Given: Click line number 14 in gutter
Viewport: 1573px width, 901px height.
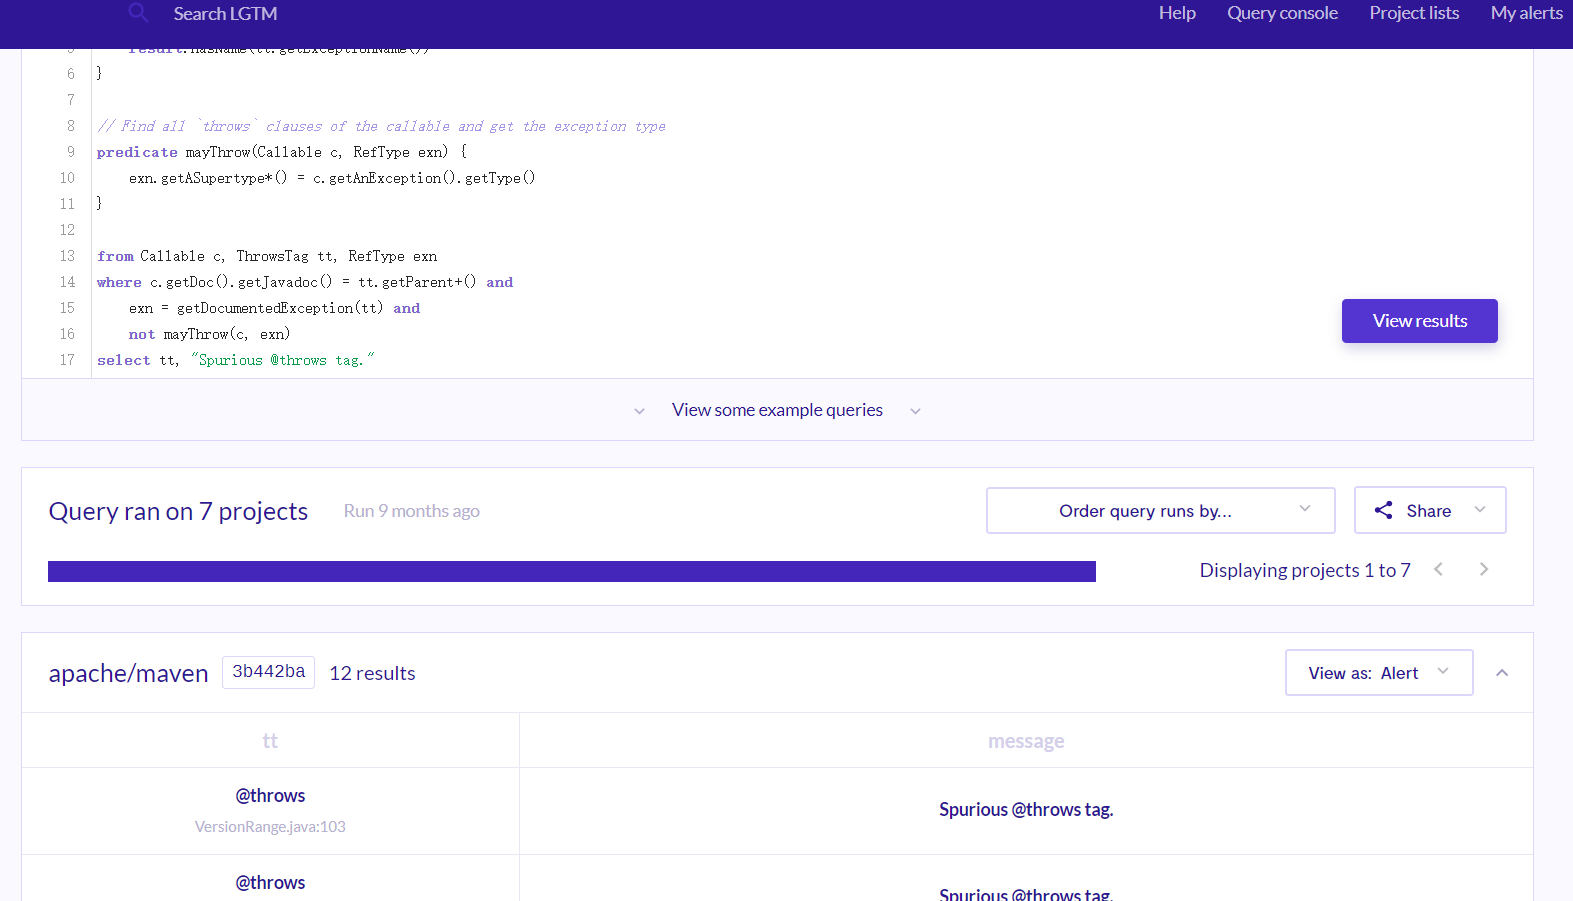Looking at the screenshot, I should 67,282.
